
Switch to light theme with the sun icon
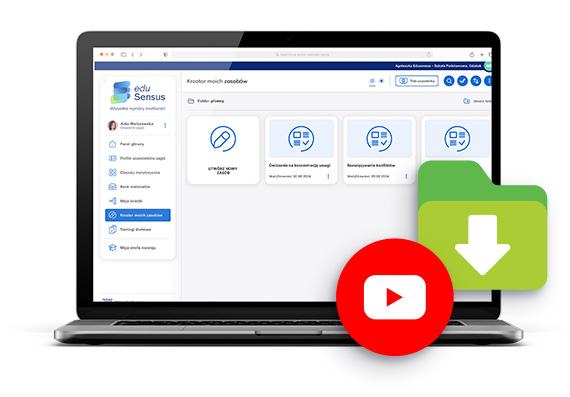pyautogui.click(x=372, y=81)
